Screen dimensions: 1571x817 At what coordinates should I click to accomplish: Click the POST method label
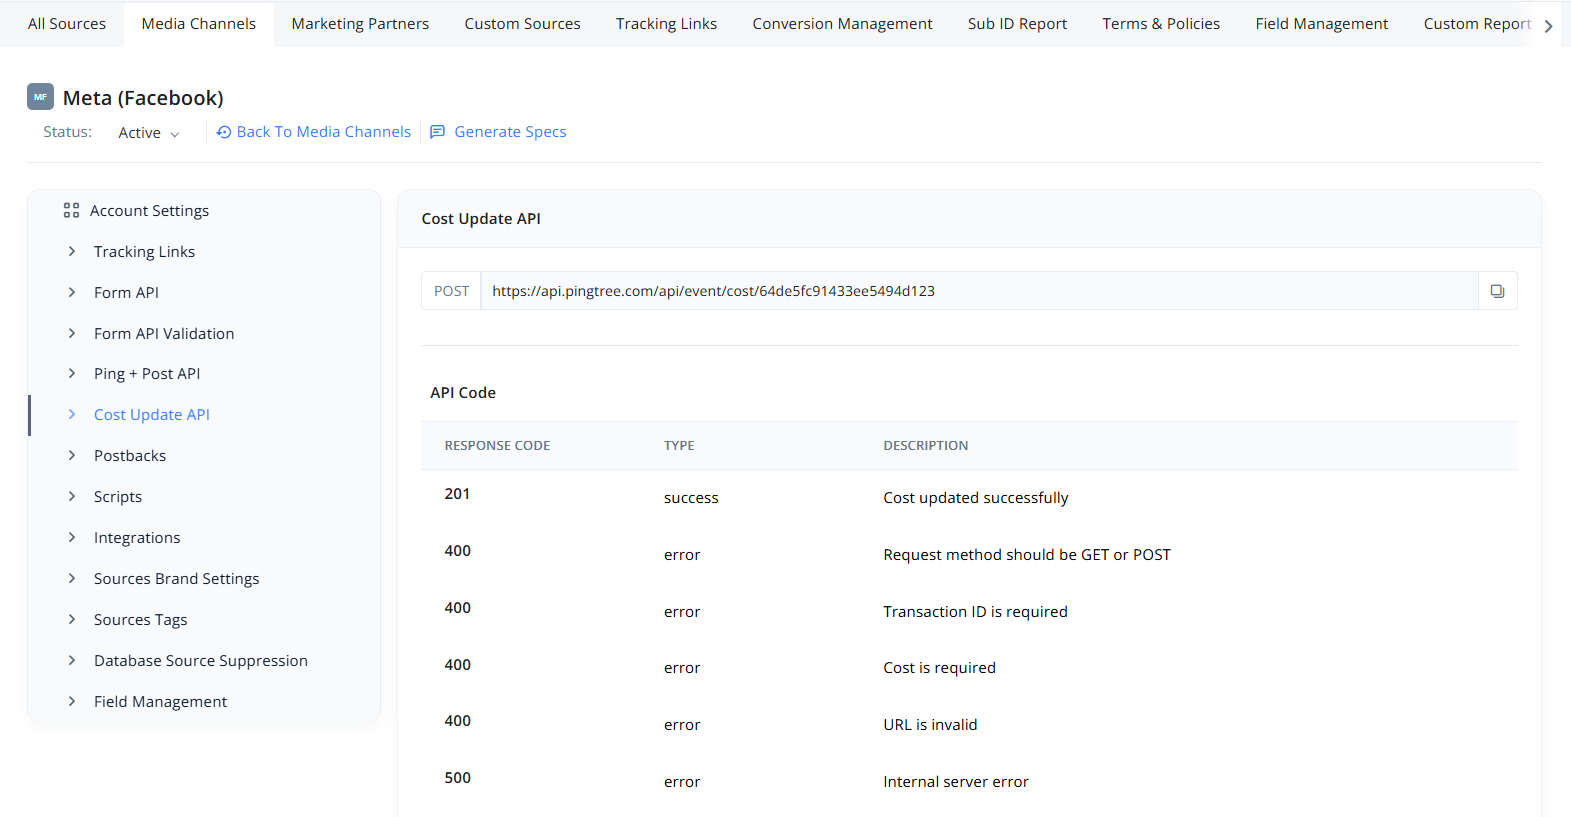point(451,291)
